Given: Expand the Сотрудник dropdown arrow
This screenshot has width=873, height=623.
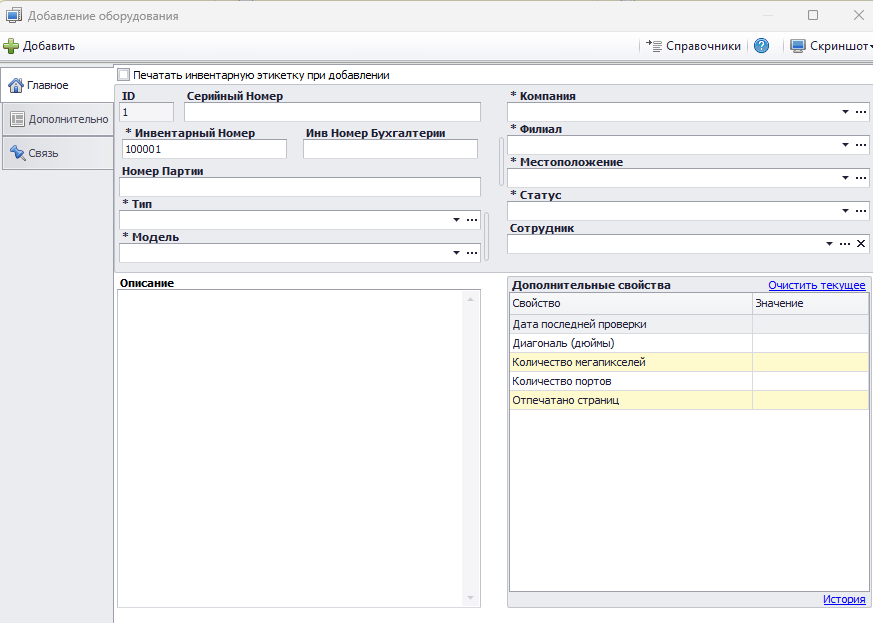Looking at the screenshot, I should coord(829,244).
